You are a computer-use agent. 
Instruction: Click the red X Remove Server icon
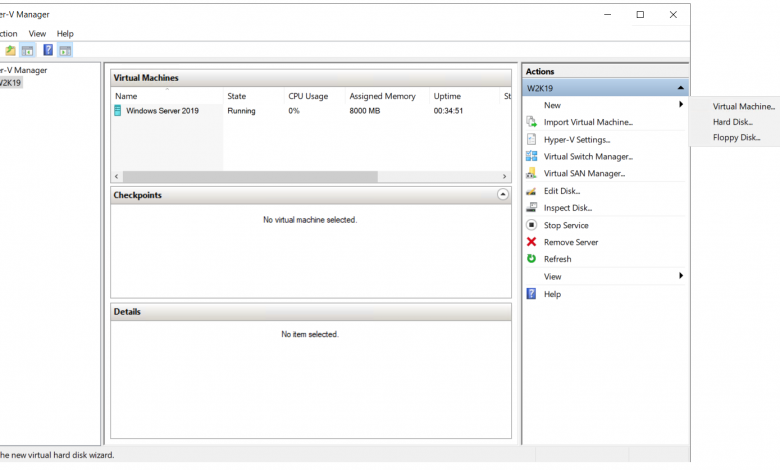[x=532, y=242]
